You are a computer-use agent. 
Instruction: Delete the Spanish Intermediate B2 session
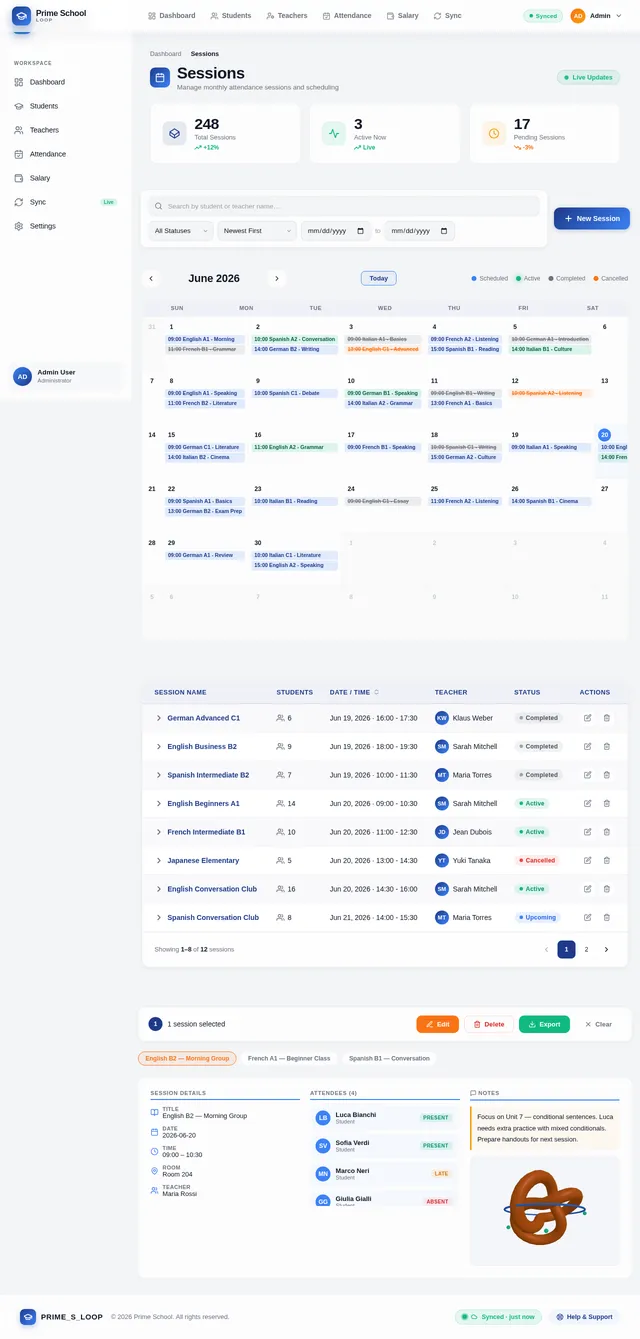click(x=607, y=775)
